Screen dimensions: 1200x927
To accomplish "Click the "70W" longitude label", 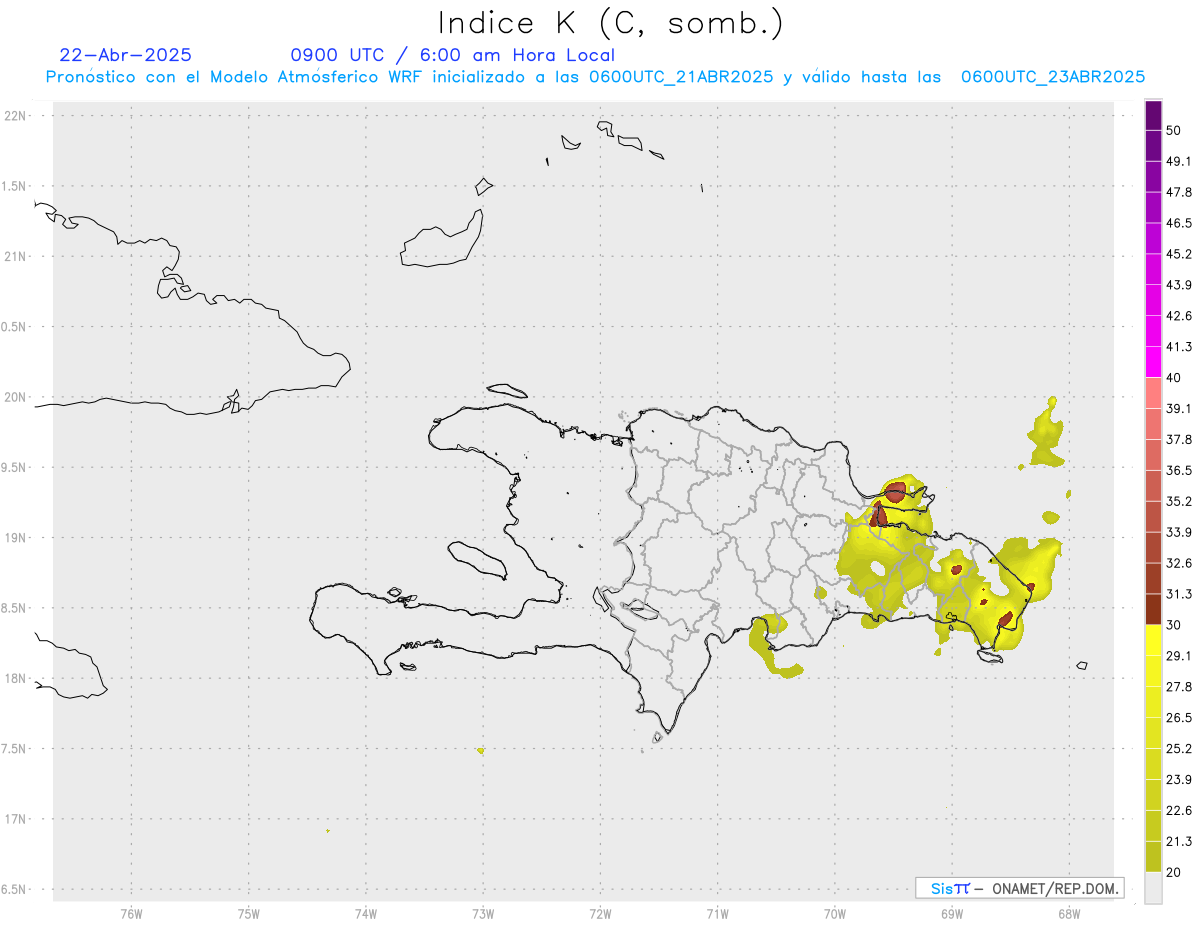I will [x=834, y=913].
